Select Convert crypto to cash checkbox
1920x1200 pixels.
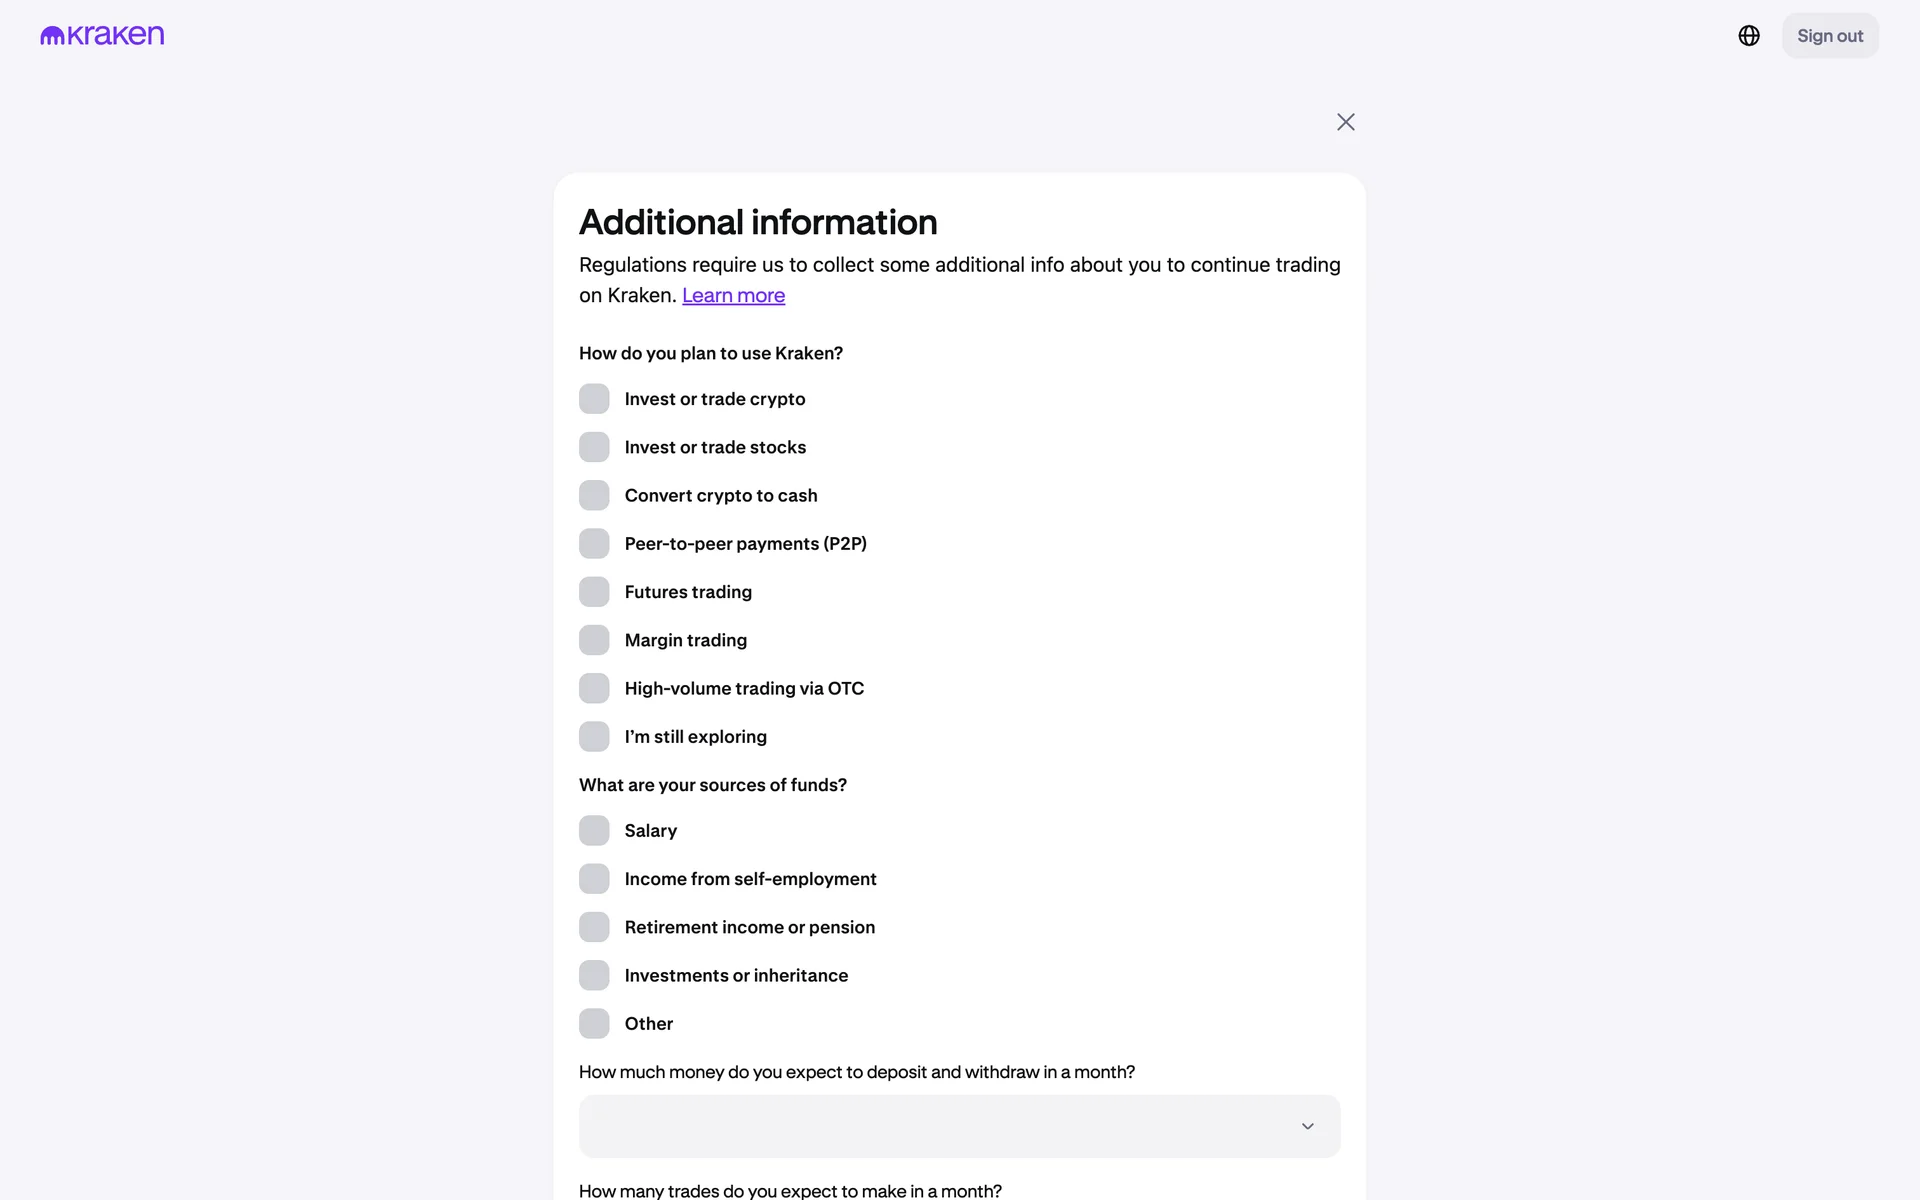594,495
